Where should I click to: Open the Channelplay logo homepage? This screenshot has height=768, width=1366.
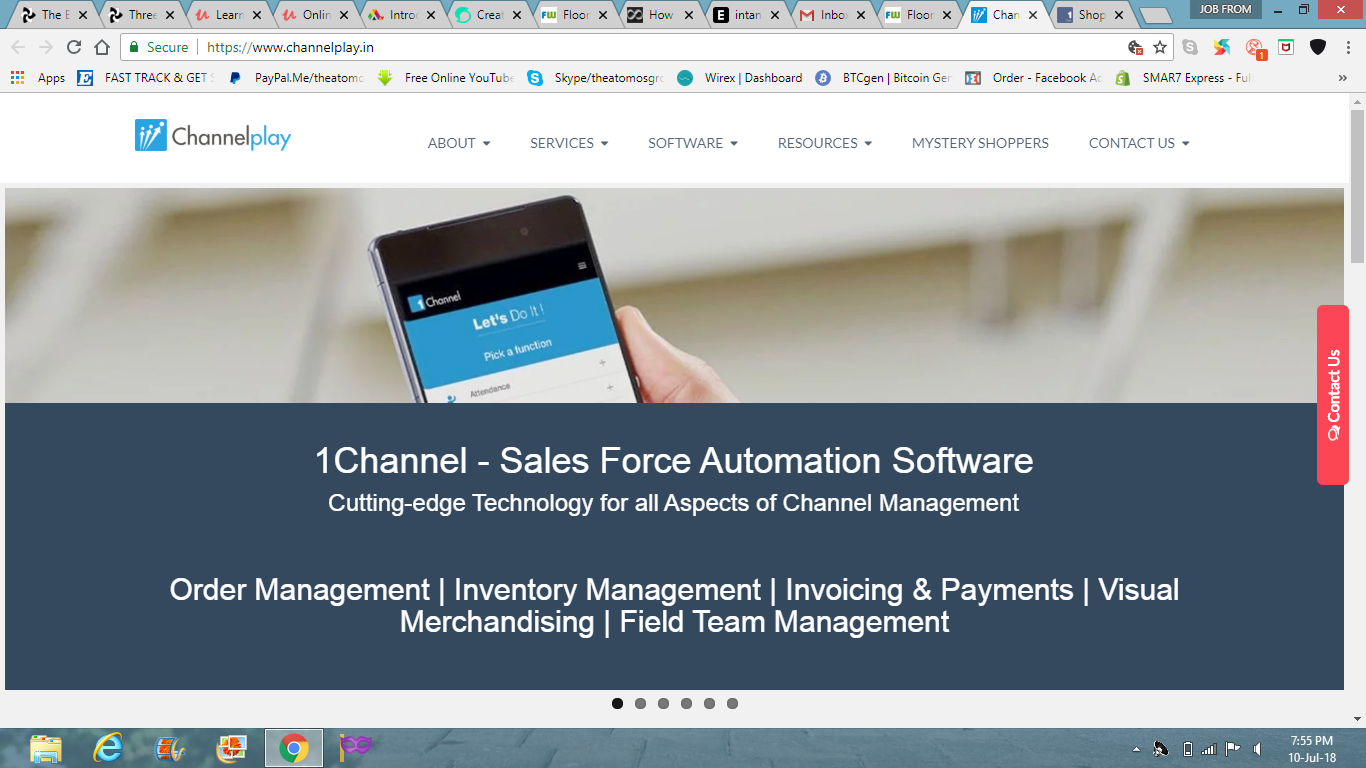pyautogui.click(x=212, y=137)
